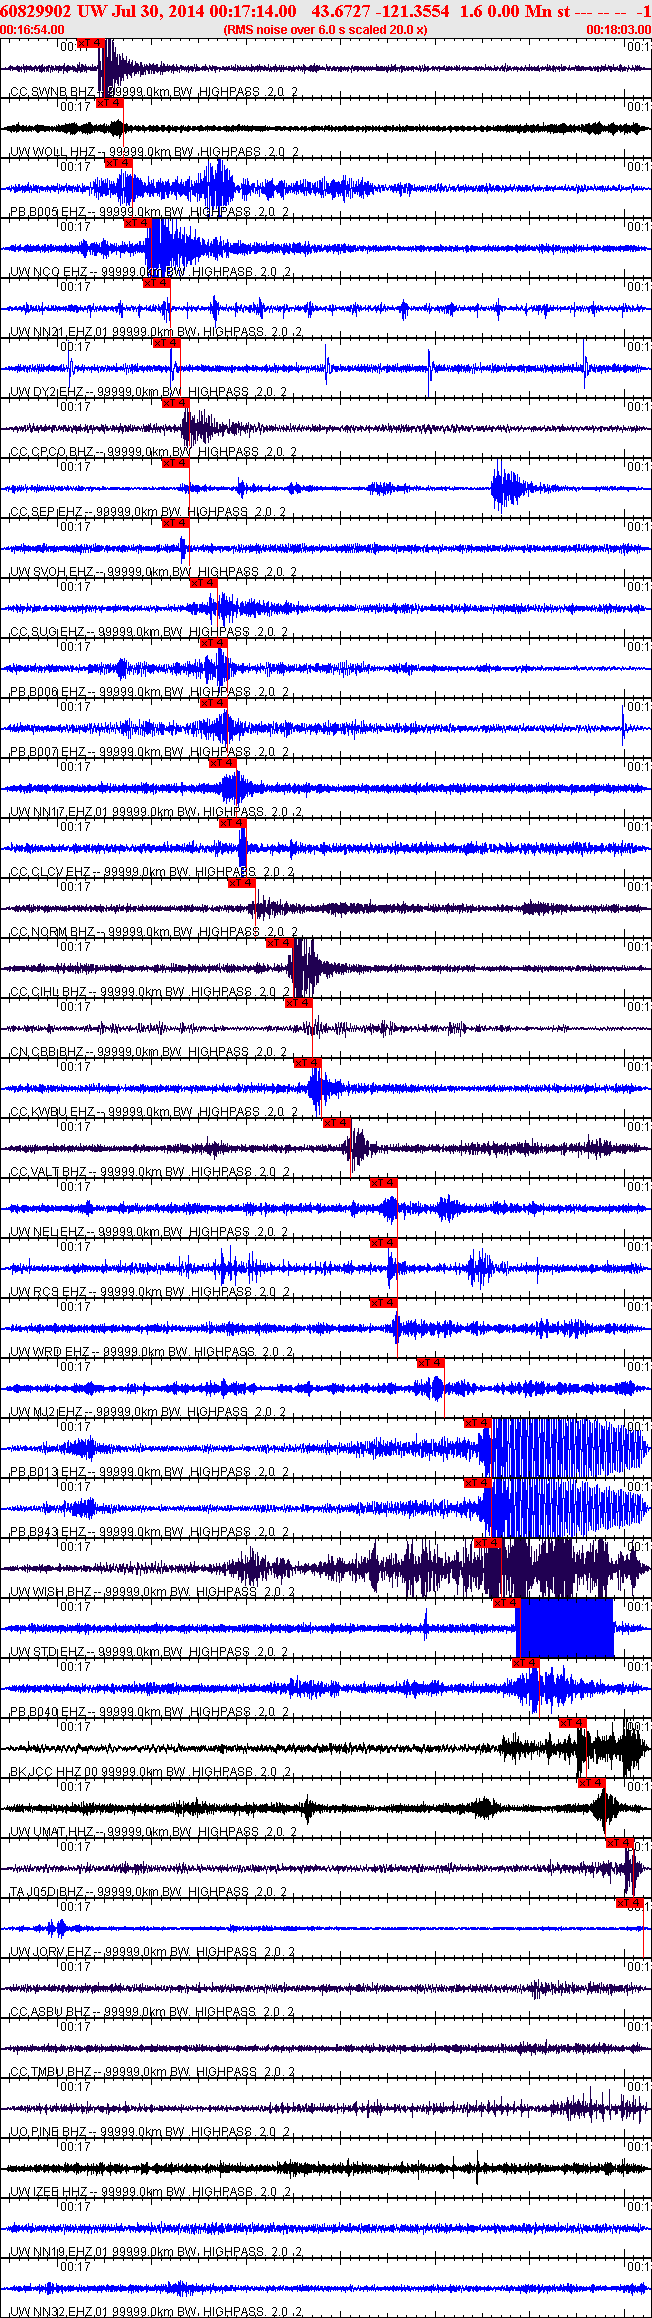Select the PB.B040.EHZ station label

47,1712
